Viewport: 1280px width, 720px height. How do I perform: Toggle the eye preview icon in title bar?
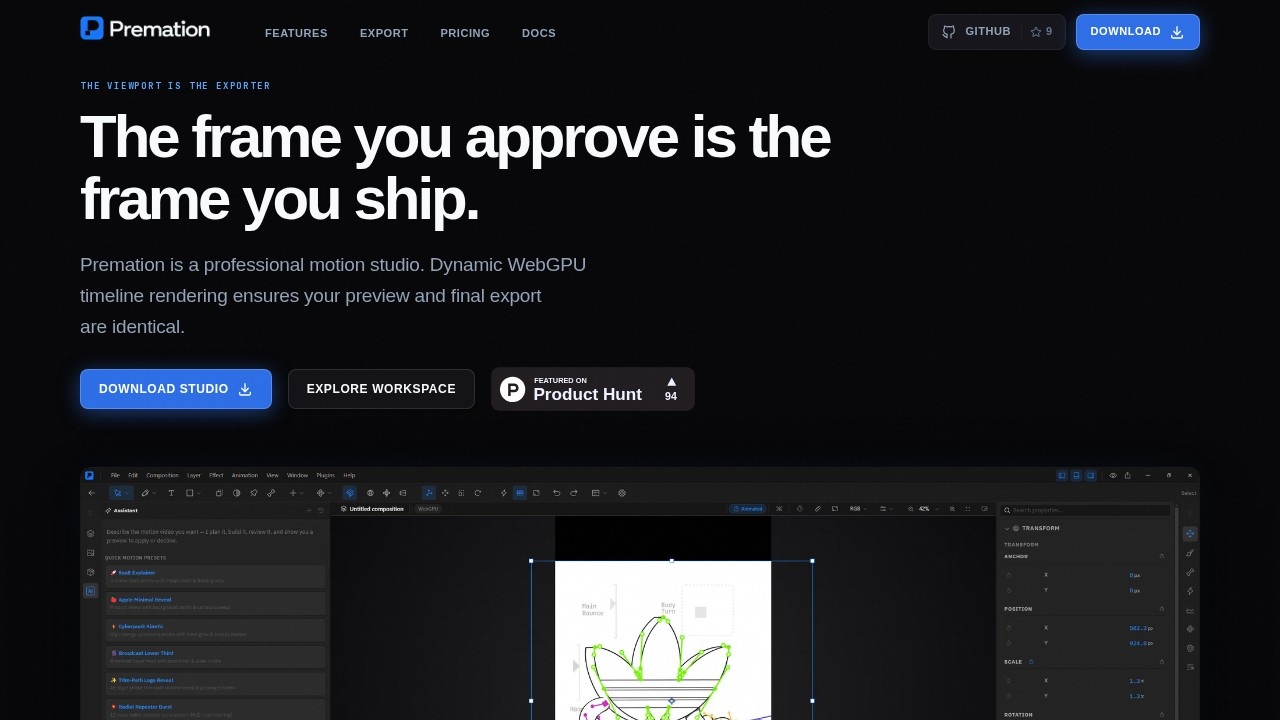tap(1113, 475)
